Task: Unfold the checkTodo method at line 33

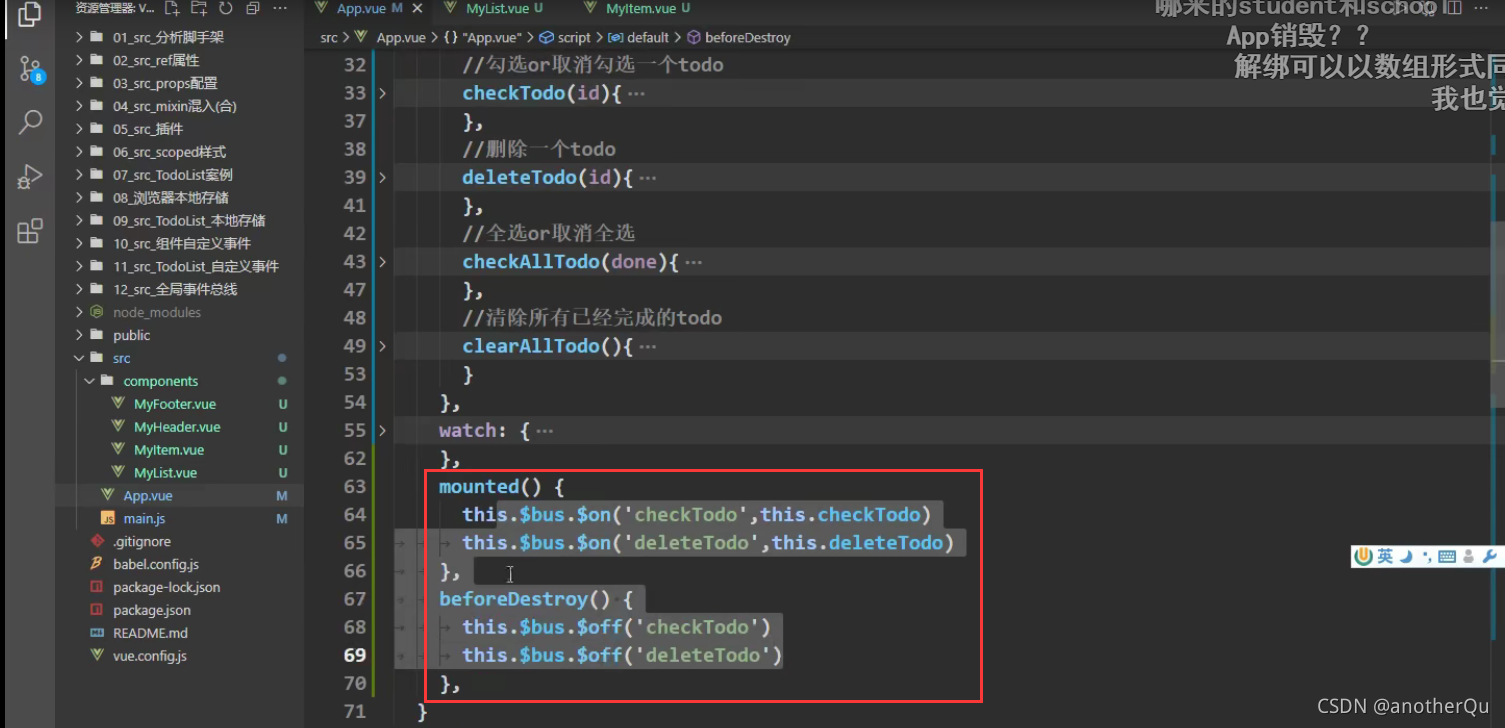Action: [382, 93]
